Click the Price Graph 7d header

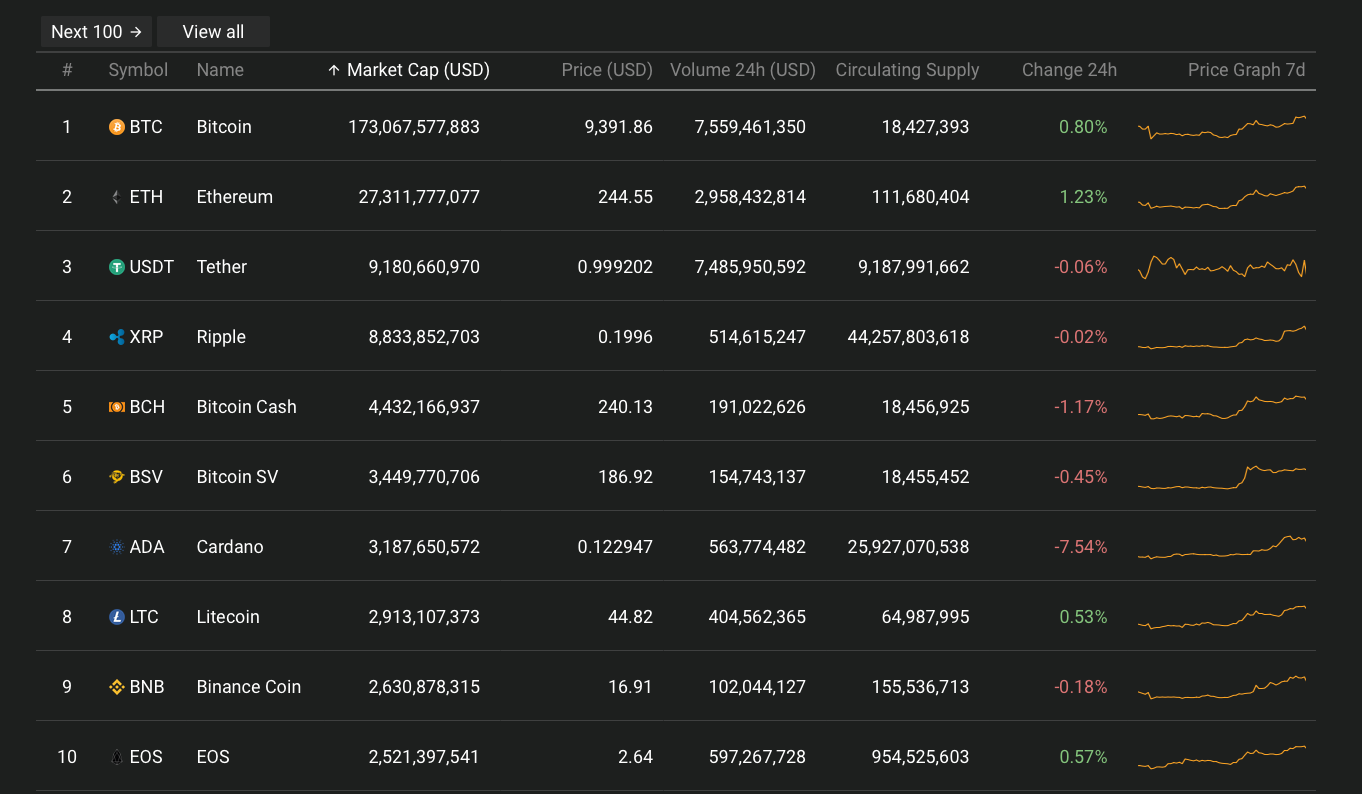[x=1246, y=70]
